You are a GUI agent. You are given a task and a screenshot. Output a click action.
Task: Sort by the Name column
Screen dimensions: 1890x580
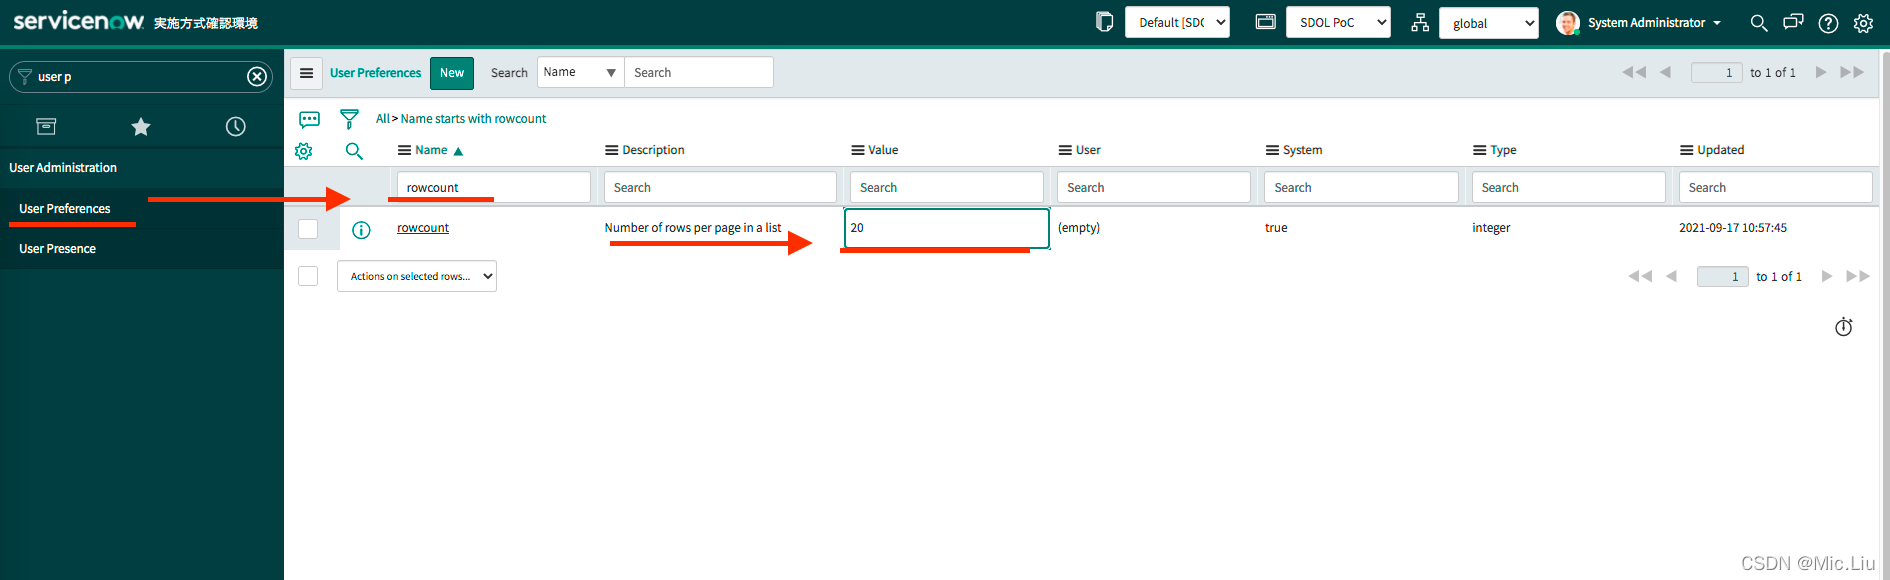pos(431,150)
